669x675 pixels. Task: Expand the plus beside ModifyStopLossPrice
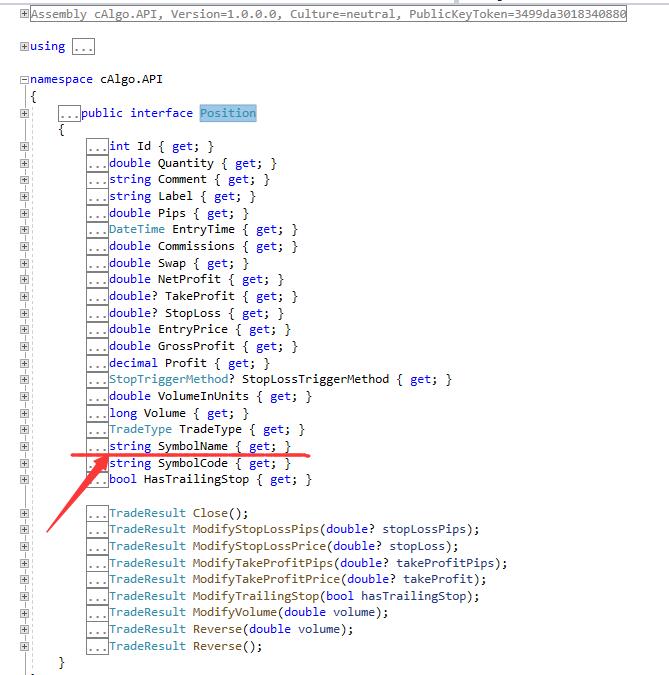(25, 546)
